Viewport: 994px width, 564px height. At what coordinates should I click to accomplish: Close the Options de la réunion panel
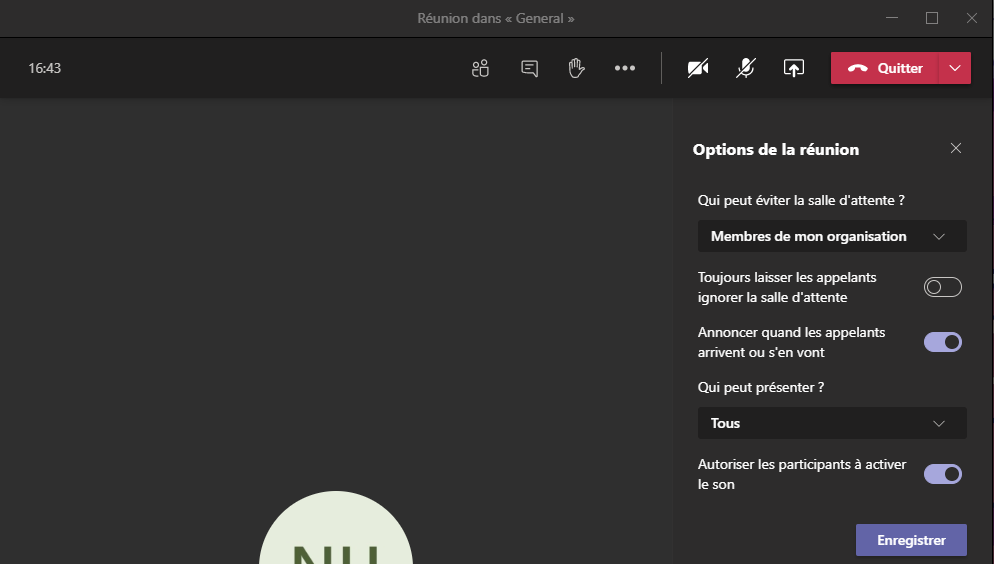(956, 148)
